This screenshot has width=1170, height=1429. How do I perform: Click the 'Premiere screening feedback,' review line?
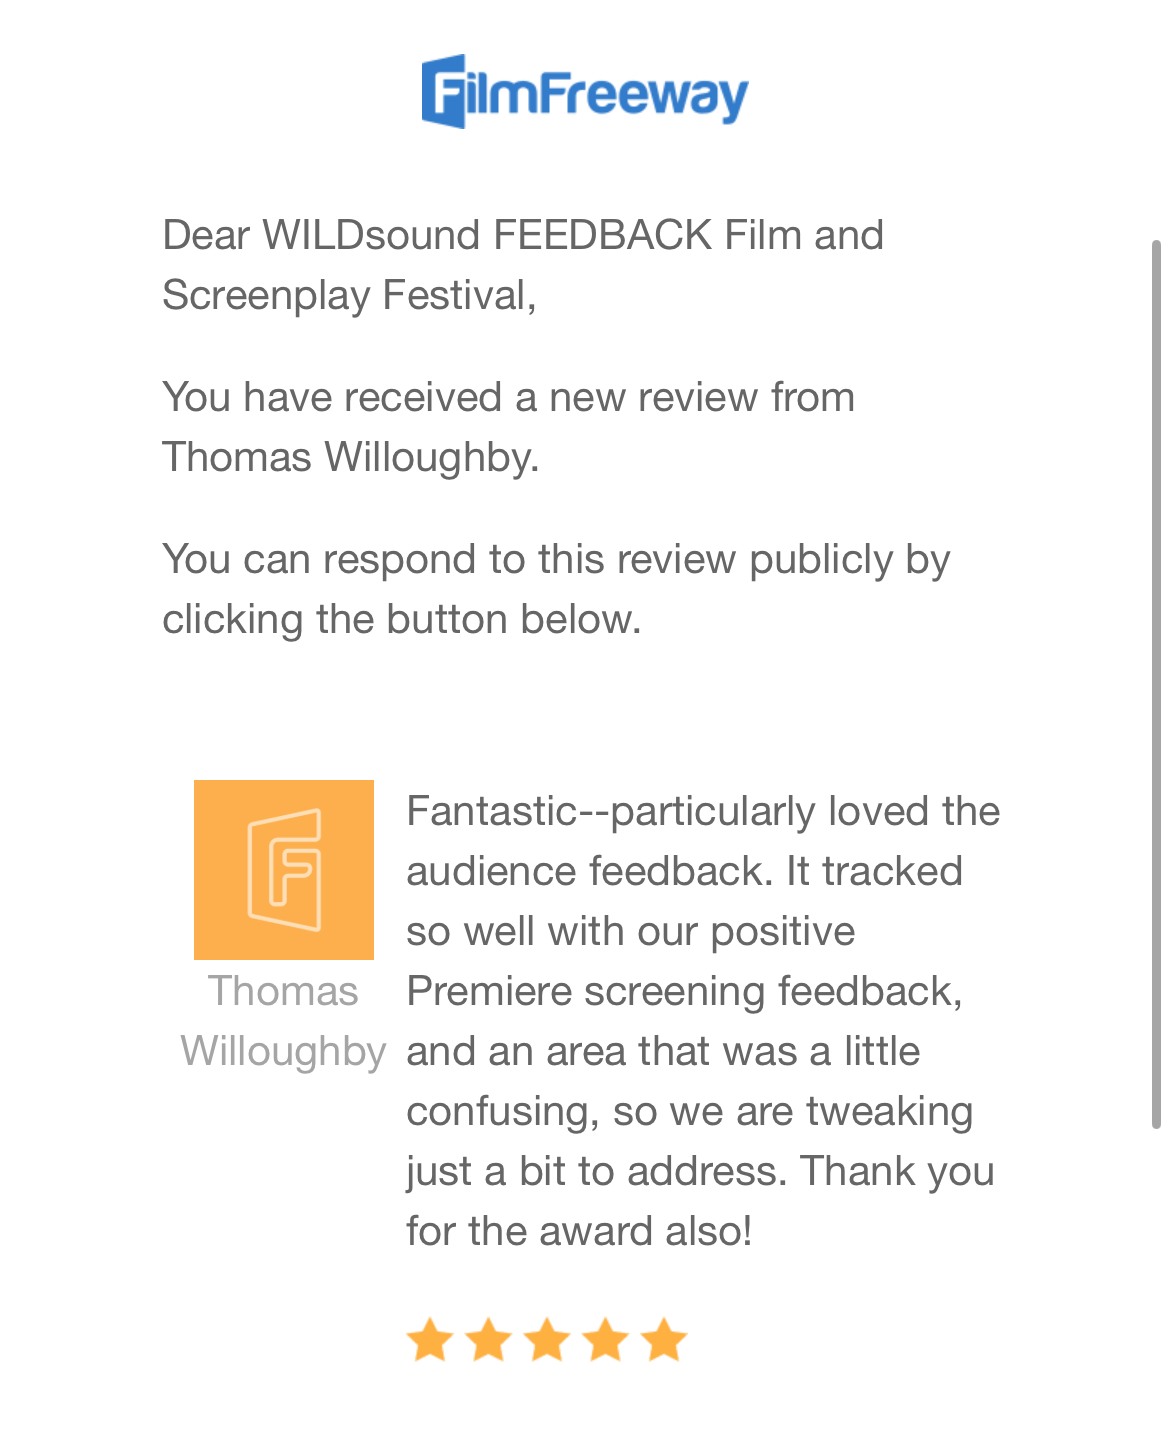click(x=684, y=991)
